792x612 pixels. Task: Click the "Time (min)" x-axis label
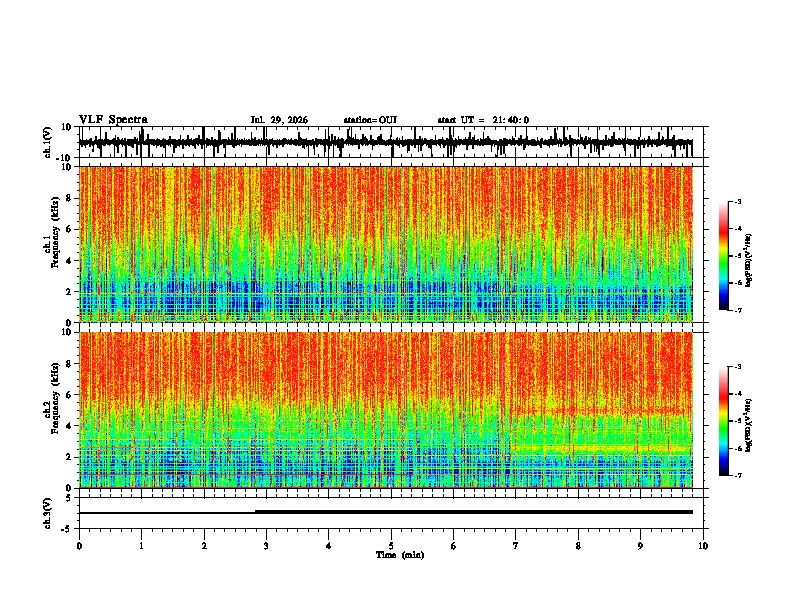coord(400,555)
